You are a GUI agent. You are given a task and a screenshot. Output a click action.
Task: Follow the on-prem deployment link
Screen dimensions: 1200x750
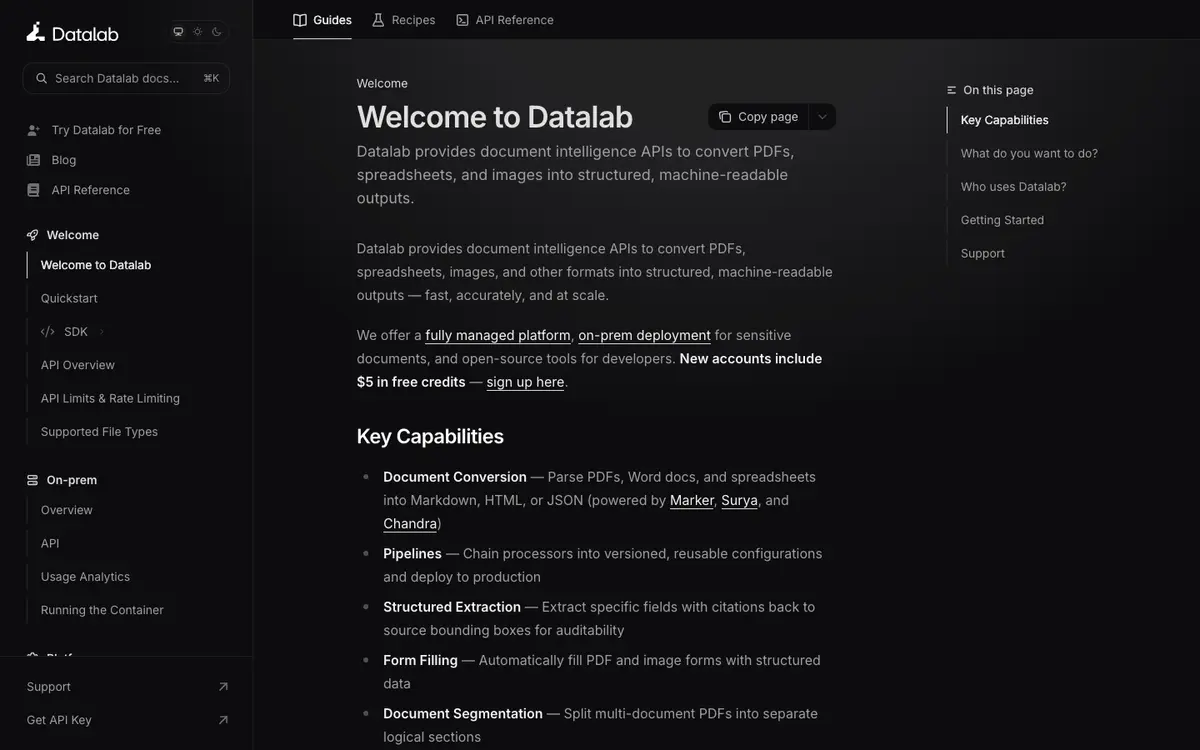coord(644,336)
